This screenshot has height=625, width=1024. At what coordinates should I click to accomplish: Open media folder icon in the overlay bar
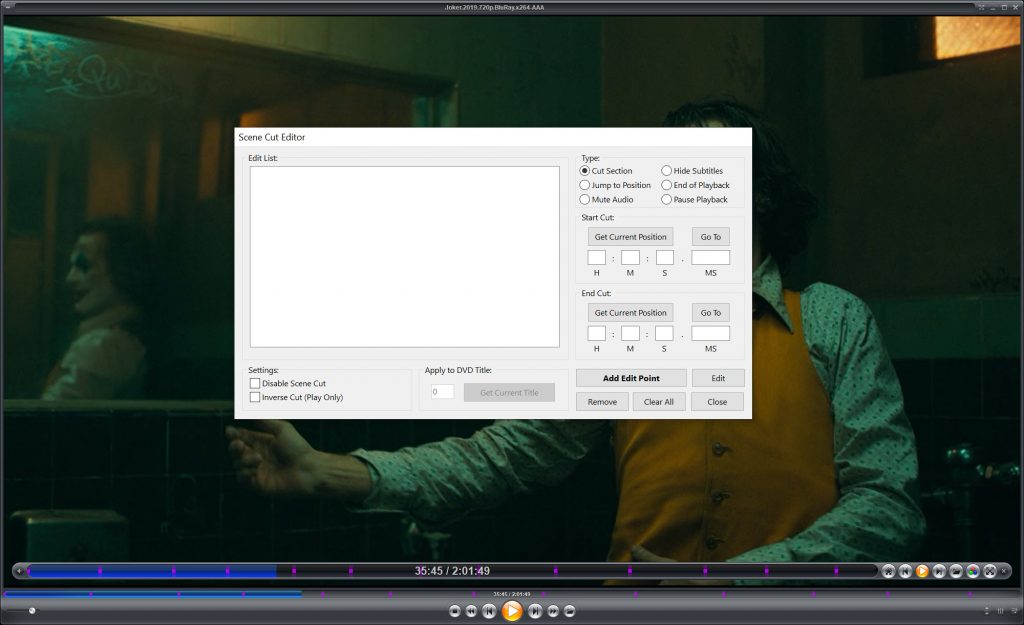point(956,571)
